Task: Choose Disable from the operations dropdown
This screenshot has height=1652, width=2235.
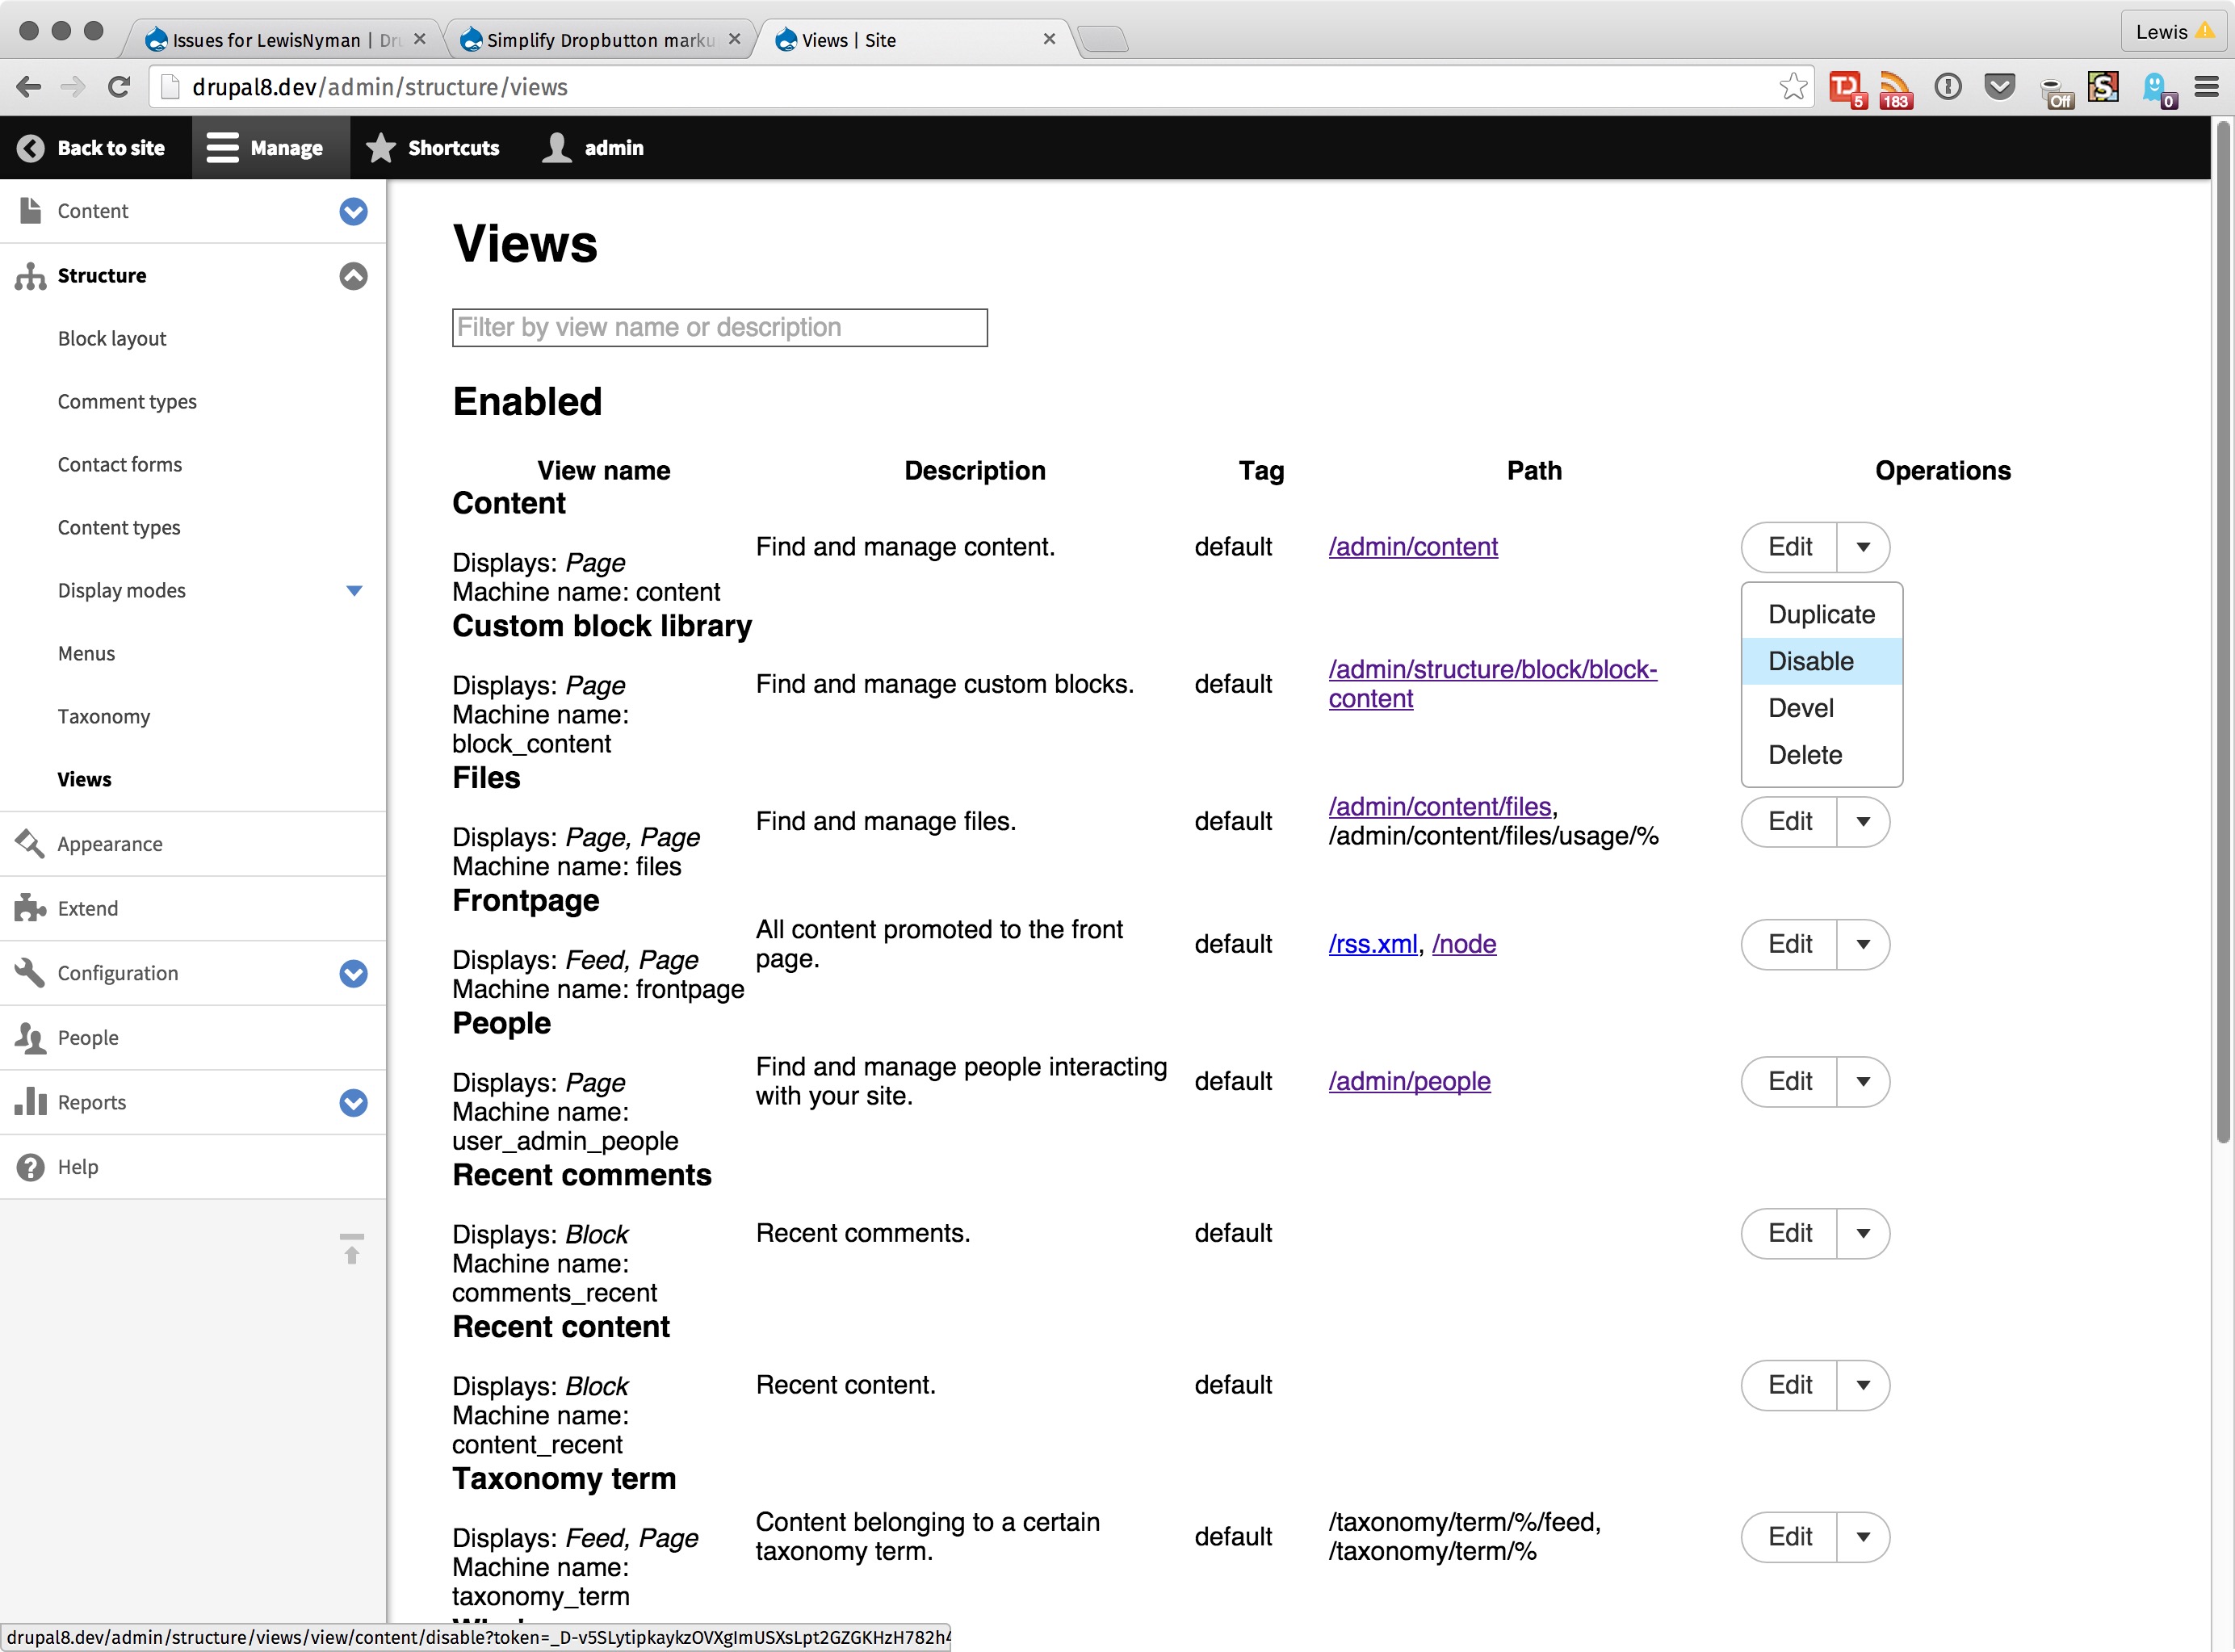Action: 1810,661
